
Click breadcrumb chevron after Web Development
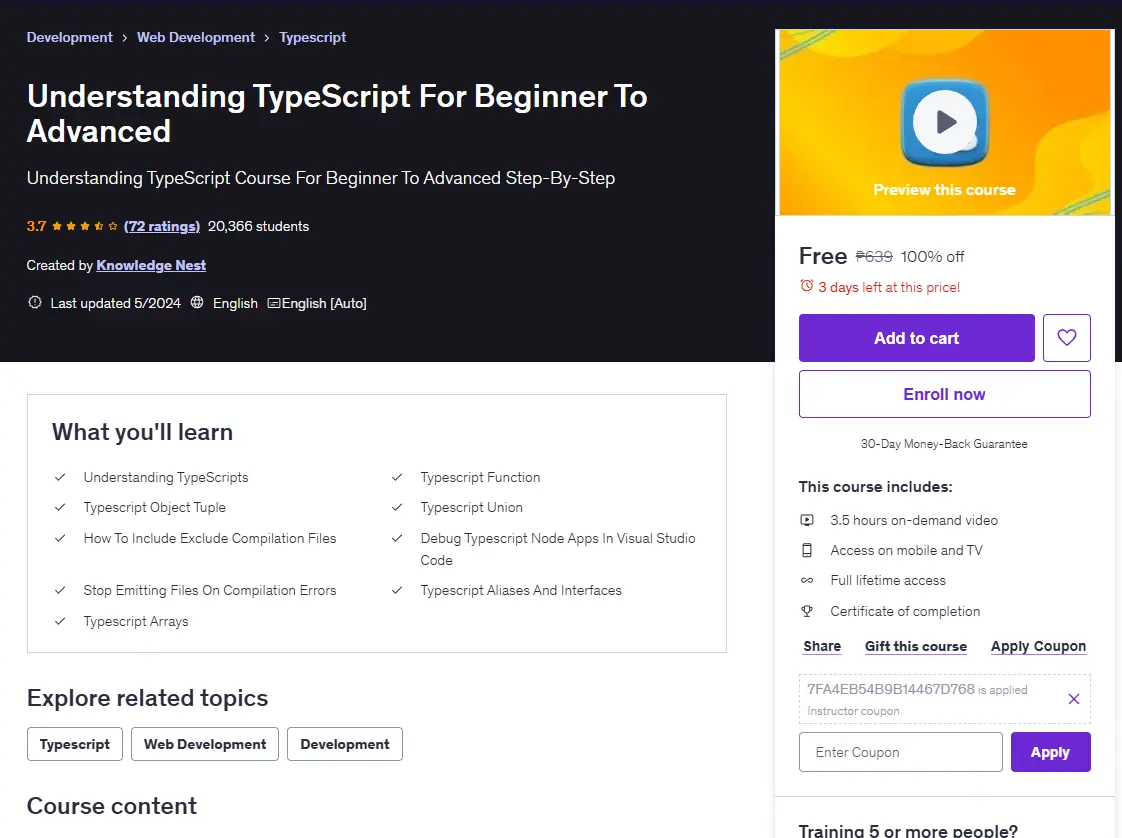click(267, 38)
